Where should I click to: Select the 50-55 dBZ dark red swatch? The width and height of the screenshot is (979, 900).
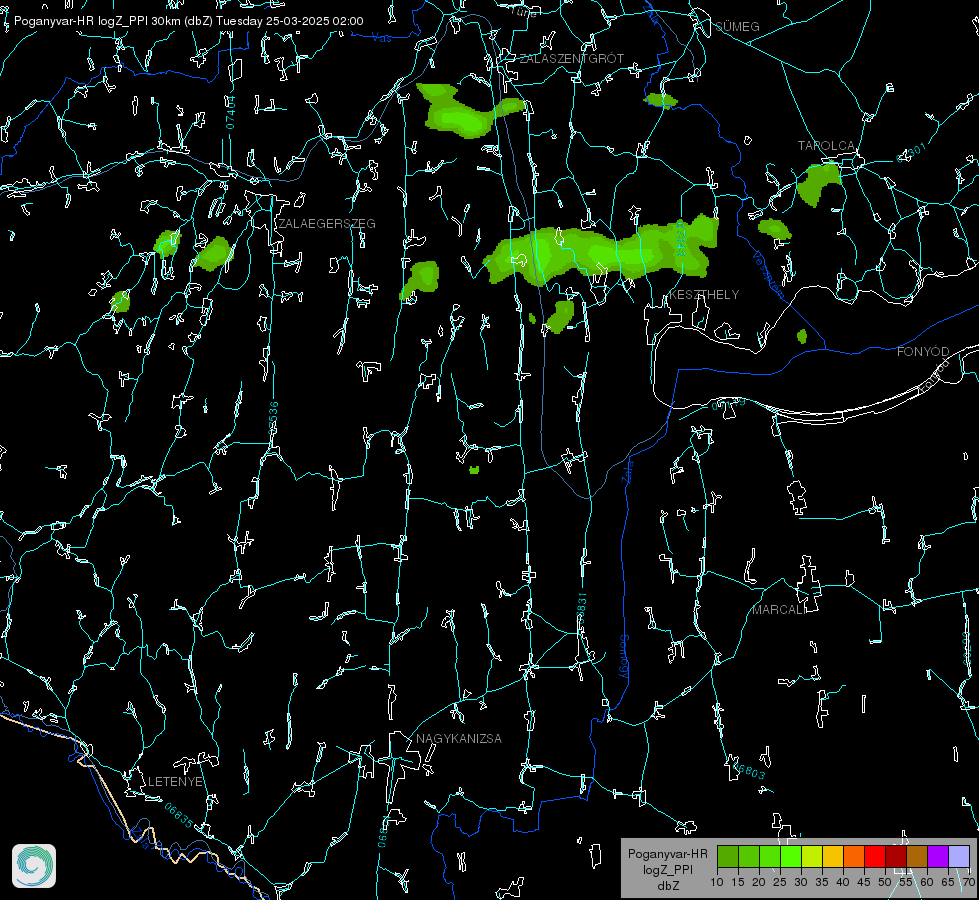(x=896, y=856)
